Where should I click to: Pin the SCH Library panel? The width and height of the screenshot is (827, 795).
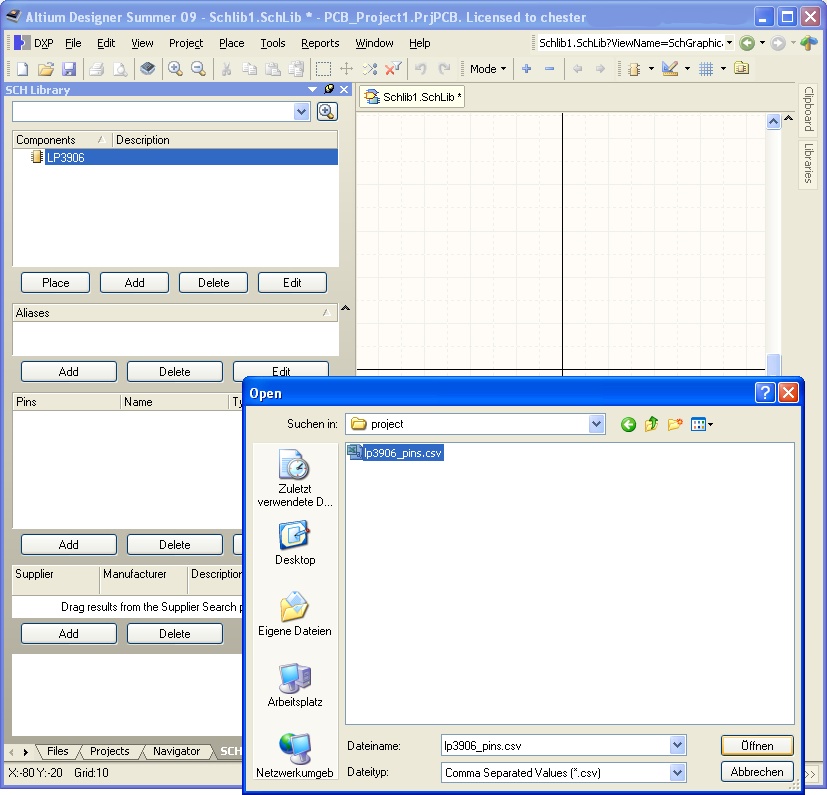[329, 89]
